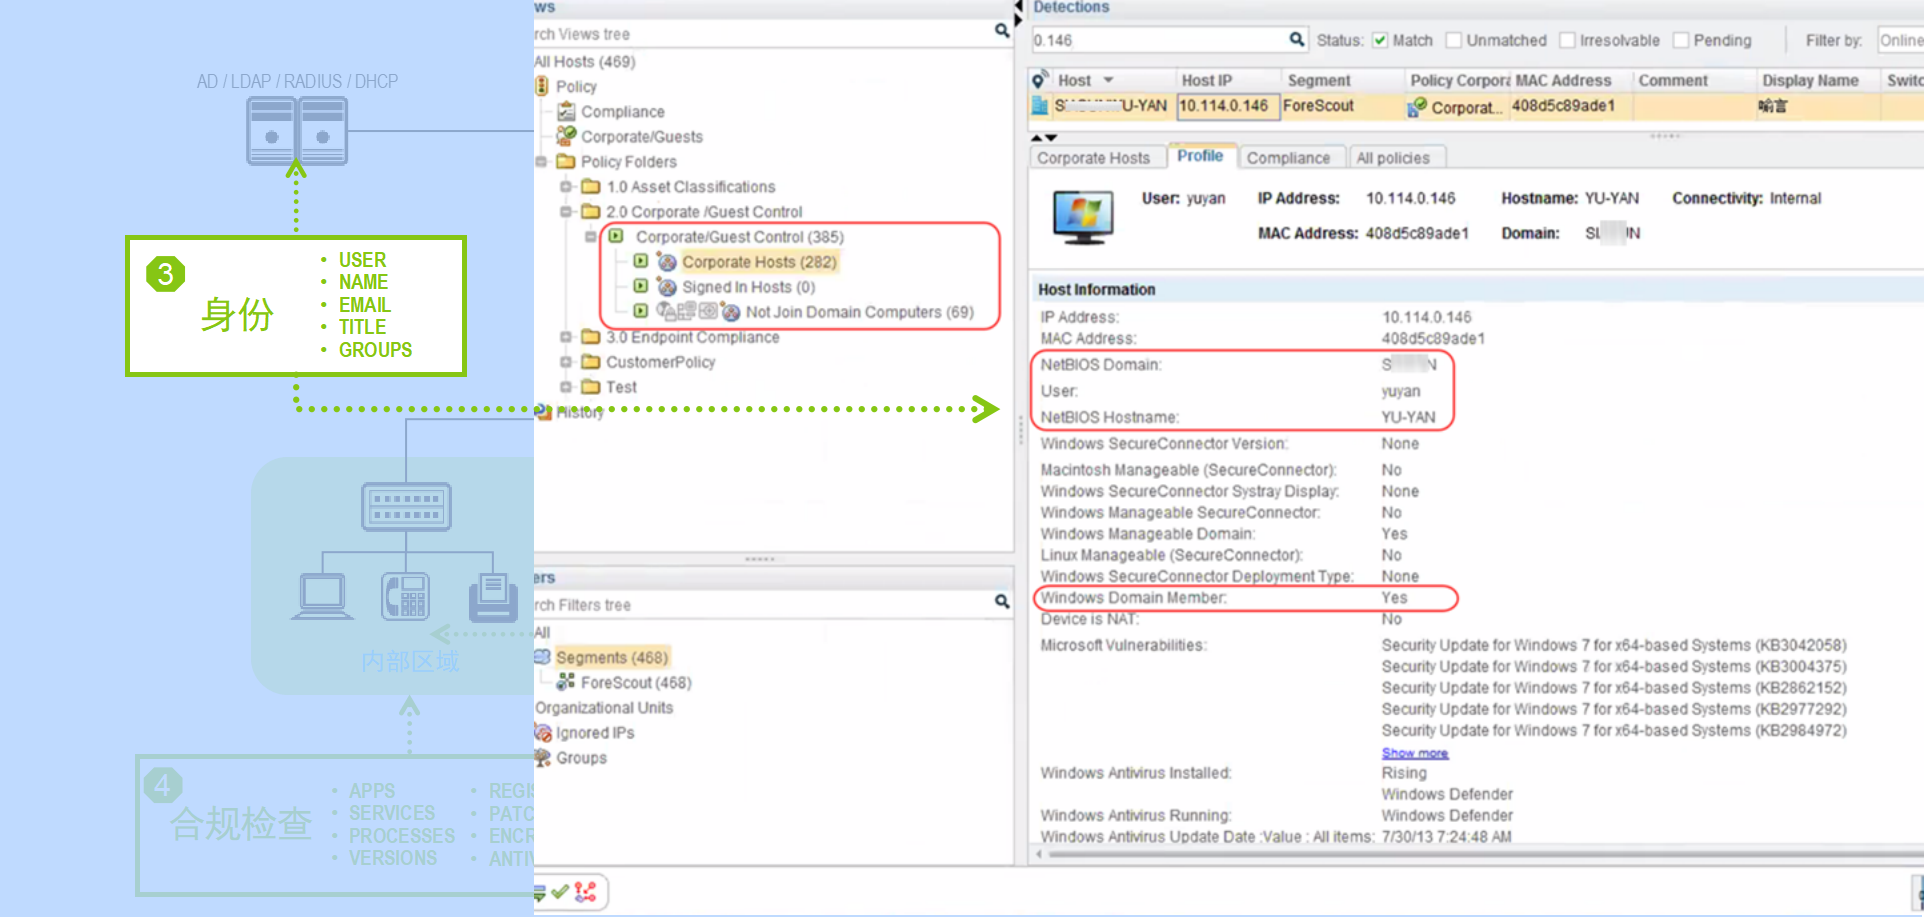Open the Filter by dropdown
Screen dimensions: 1926x918
pyautogui.click(x=1899, y=40)
